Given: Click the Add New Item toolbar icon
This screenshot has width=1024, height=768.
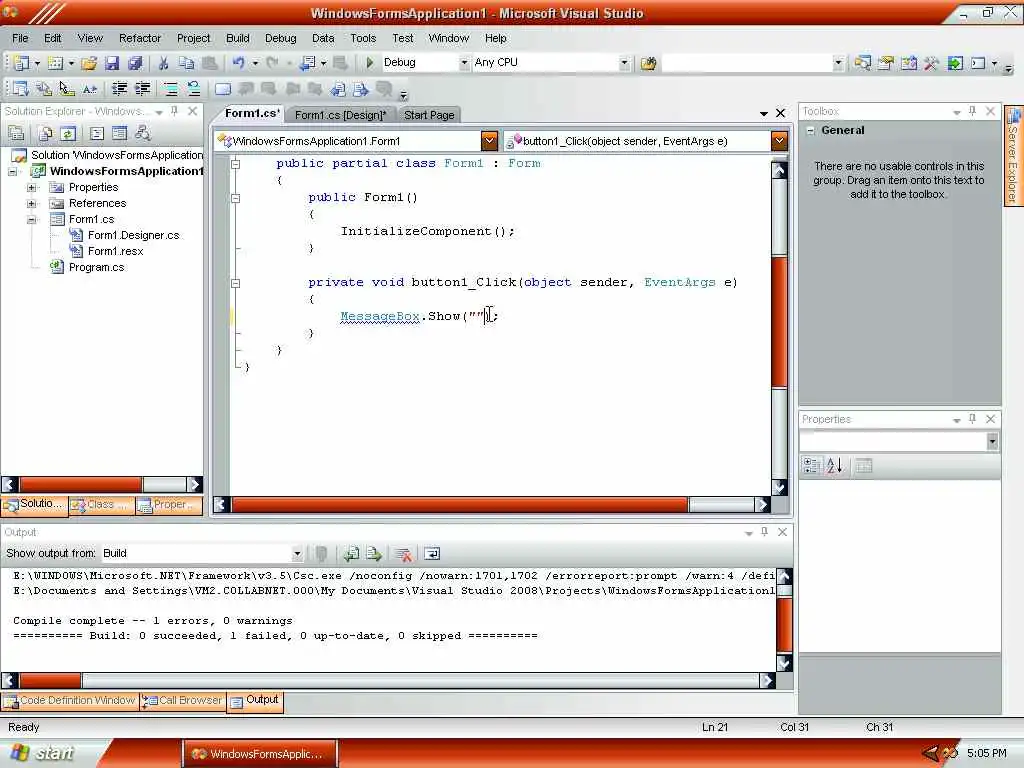Looking at the screenshot, I should 56,63.
